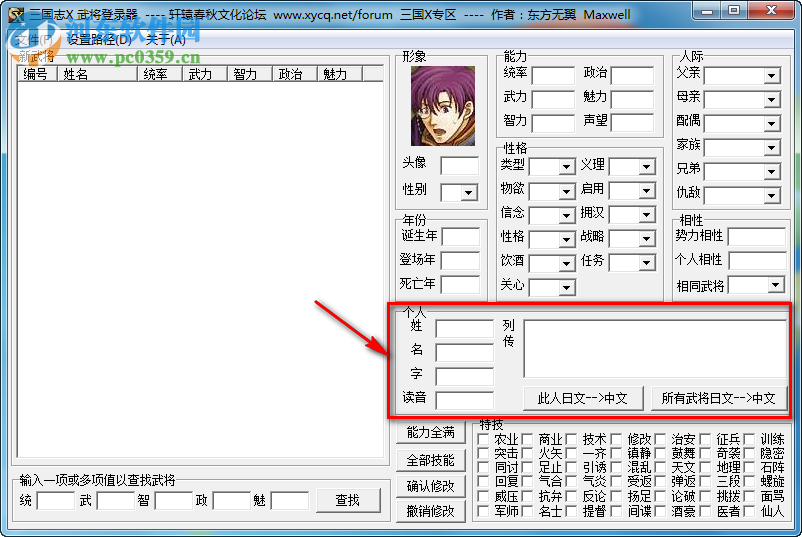This screenshot has width=802, height=537.
Task: Open the 关于(A) menu
Action: [x=165, y=39]
